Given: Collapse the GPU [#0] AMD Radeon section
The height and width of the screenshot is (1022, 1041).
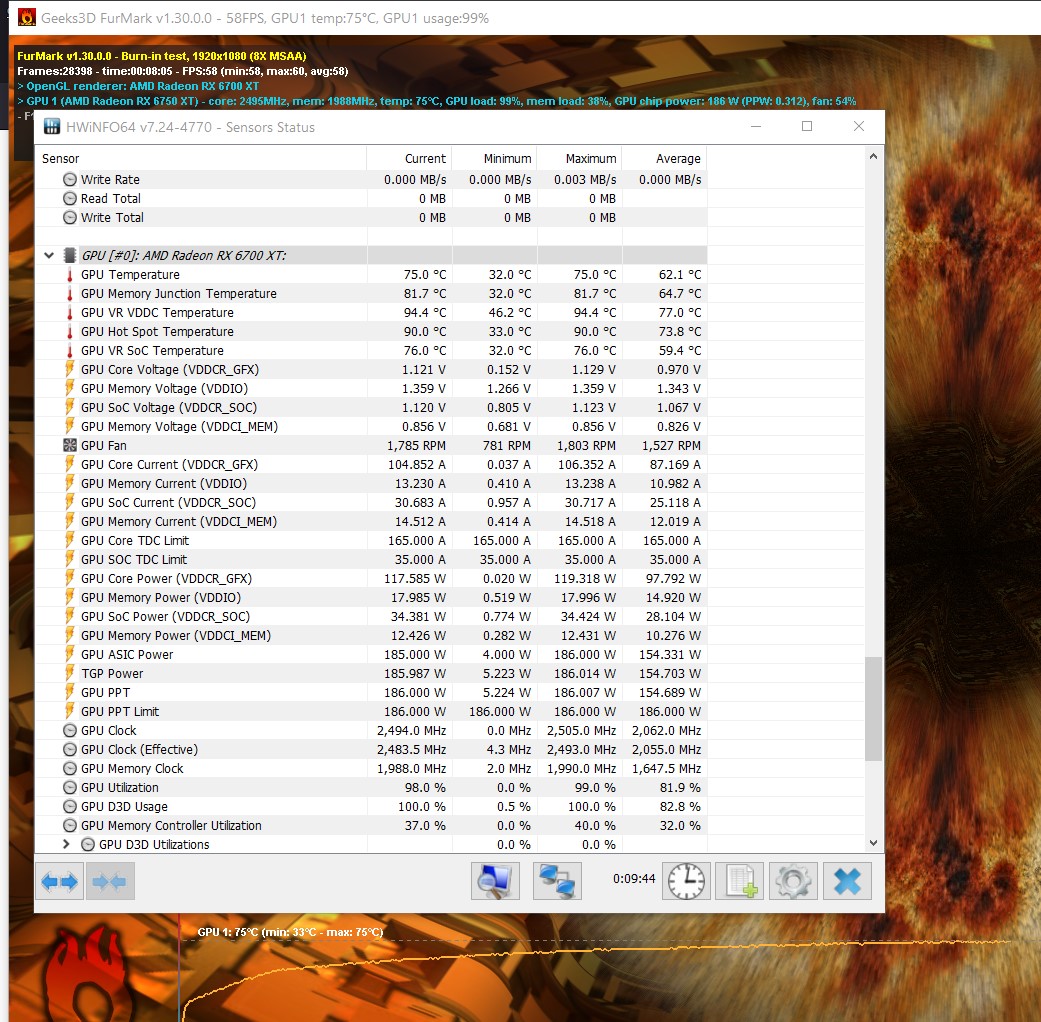Looking at the screenshot, I should (48, 255).
